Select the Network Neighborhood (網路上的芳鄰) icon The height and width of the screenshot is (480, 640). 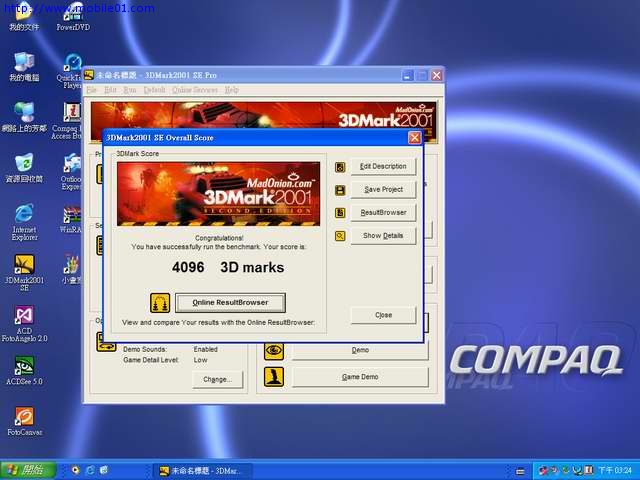coord(24,118)
